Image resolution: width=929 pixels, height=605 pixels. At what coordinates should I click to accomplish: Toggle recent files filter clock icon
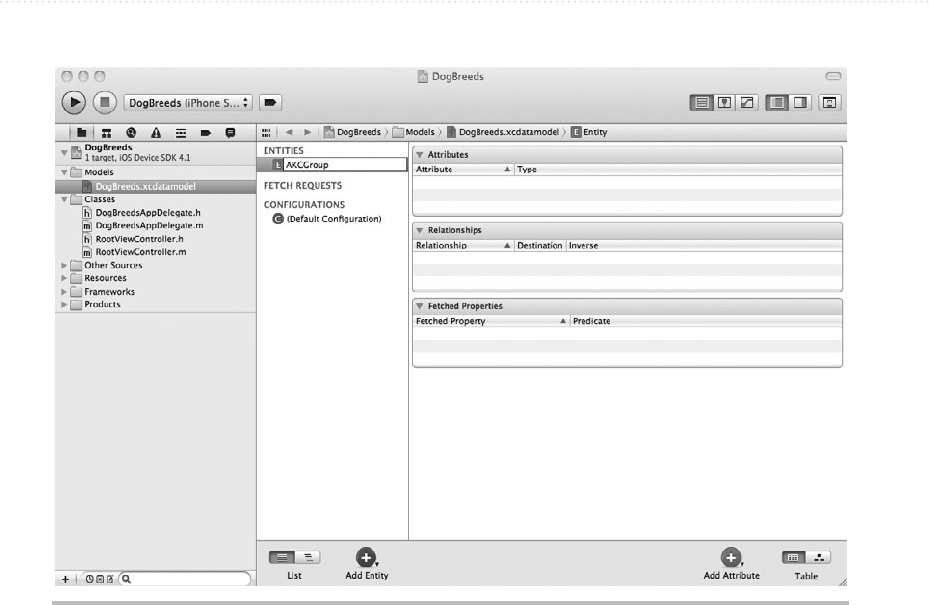click(89, 579)
